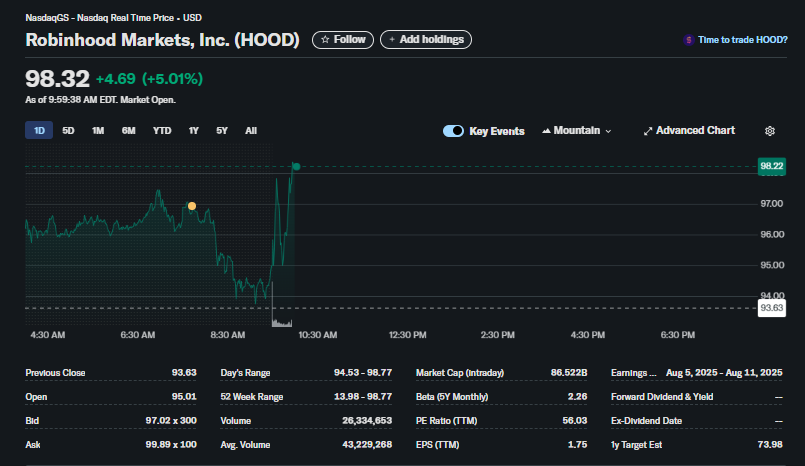
Task: Click the stock price 98.32
Action: [58, 79]
